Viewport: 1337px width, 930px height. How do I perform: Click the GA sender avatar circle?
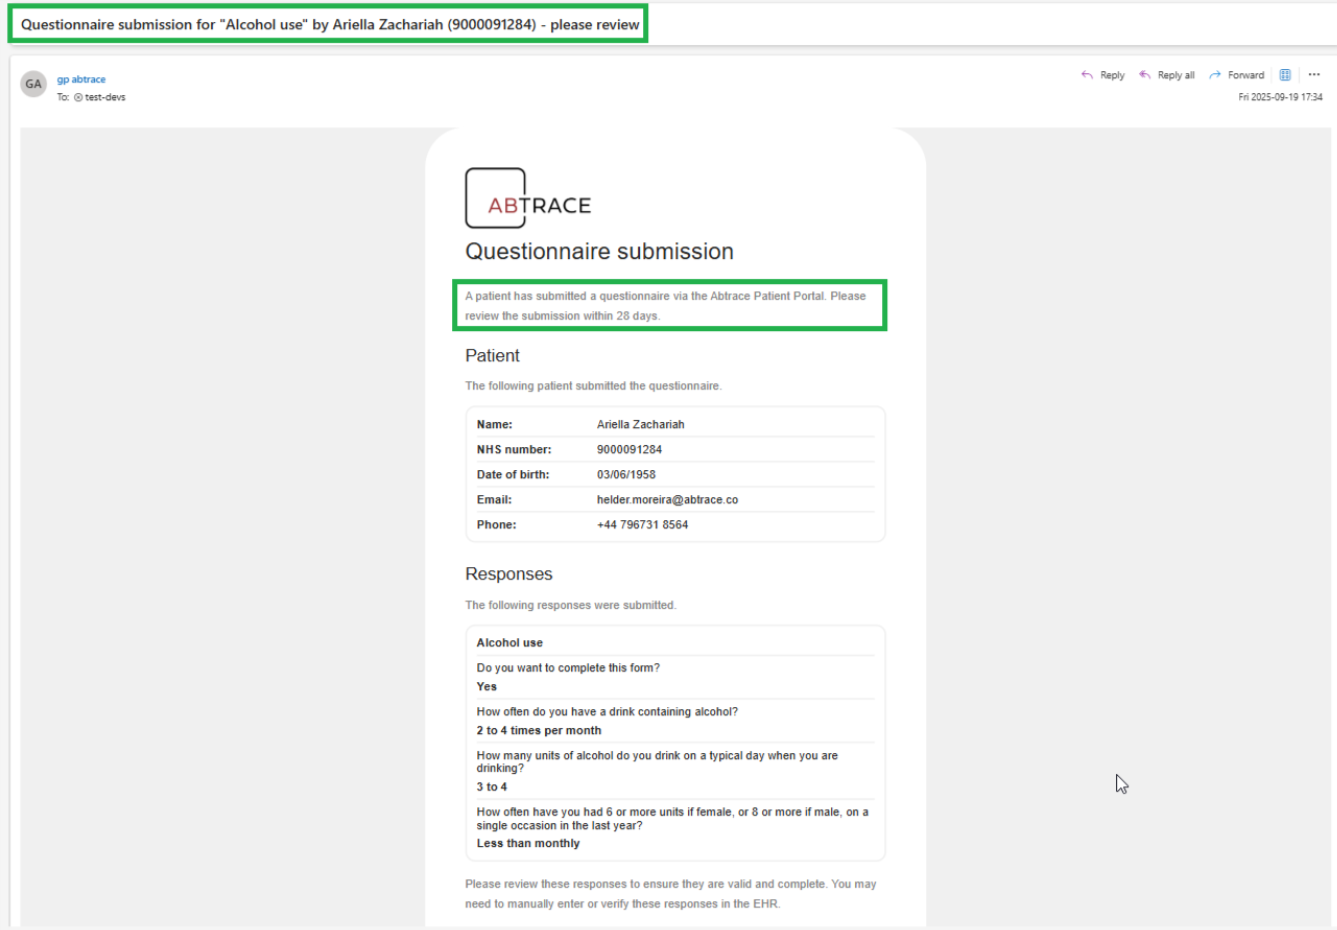(x=33, y=84)
